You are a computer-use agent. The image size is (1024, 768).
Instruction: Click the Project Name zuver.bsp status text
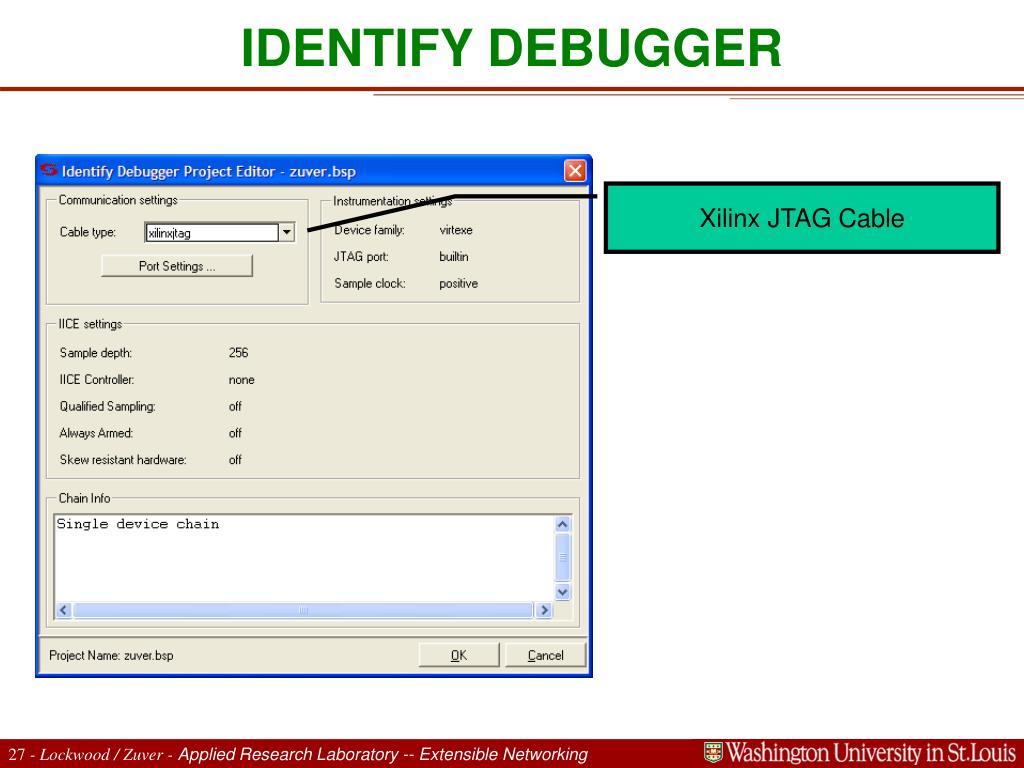[x=111, y=655]
